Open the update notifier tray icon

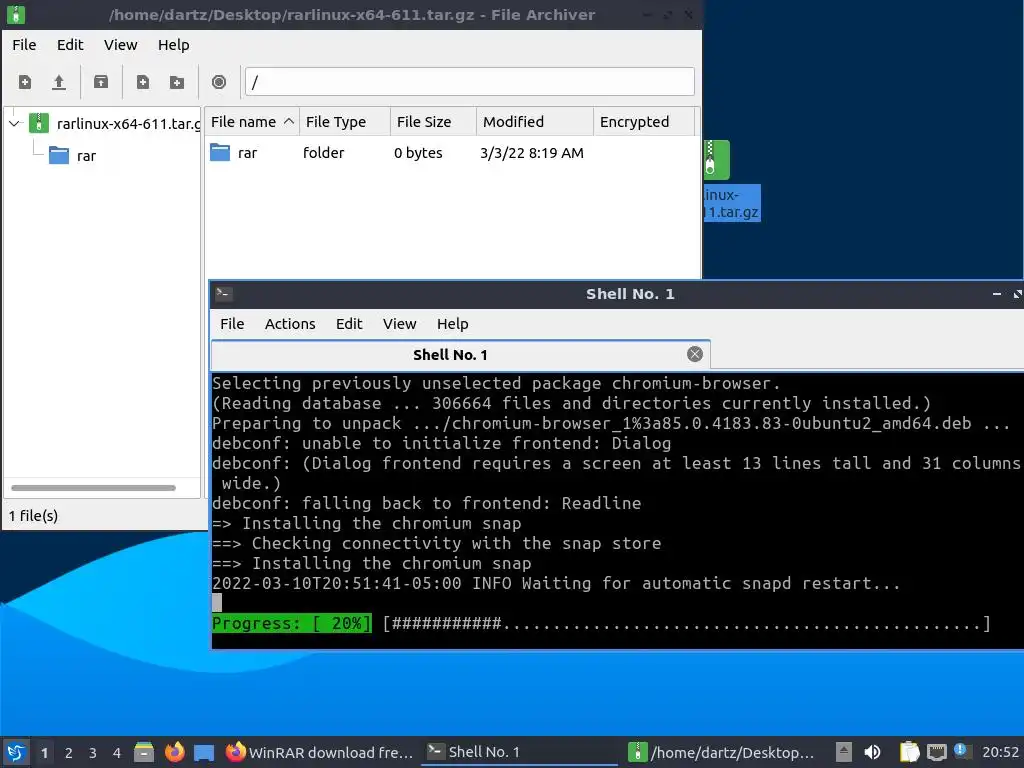coord(961,750)
